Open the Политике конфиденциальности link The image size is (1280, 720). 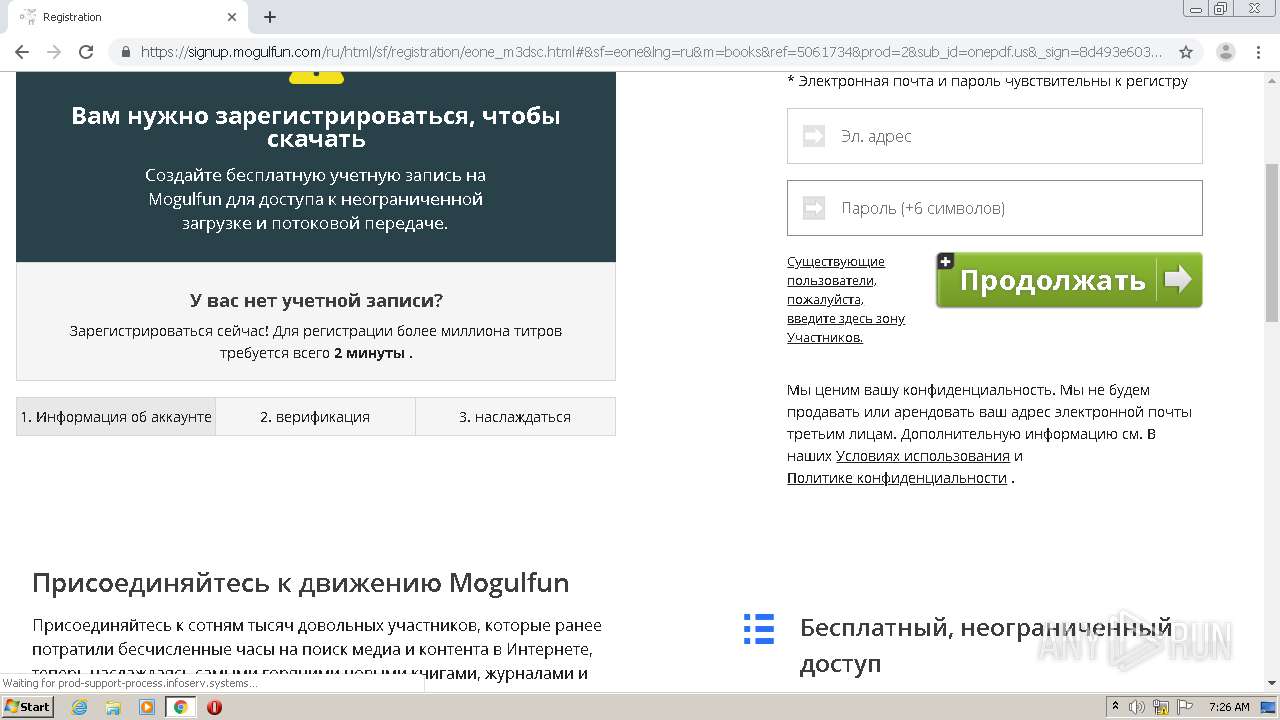coord(897,478)
